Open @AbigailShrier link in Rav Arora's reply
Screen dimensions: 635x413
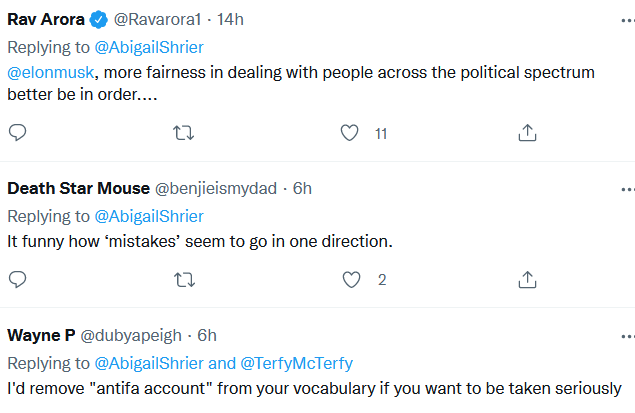click(x=149, y=48)
